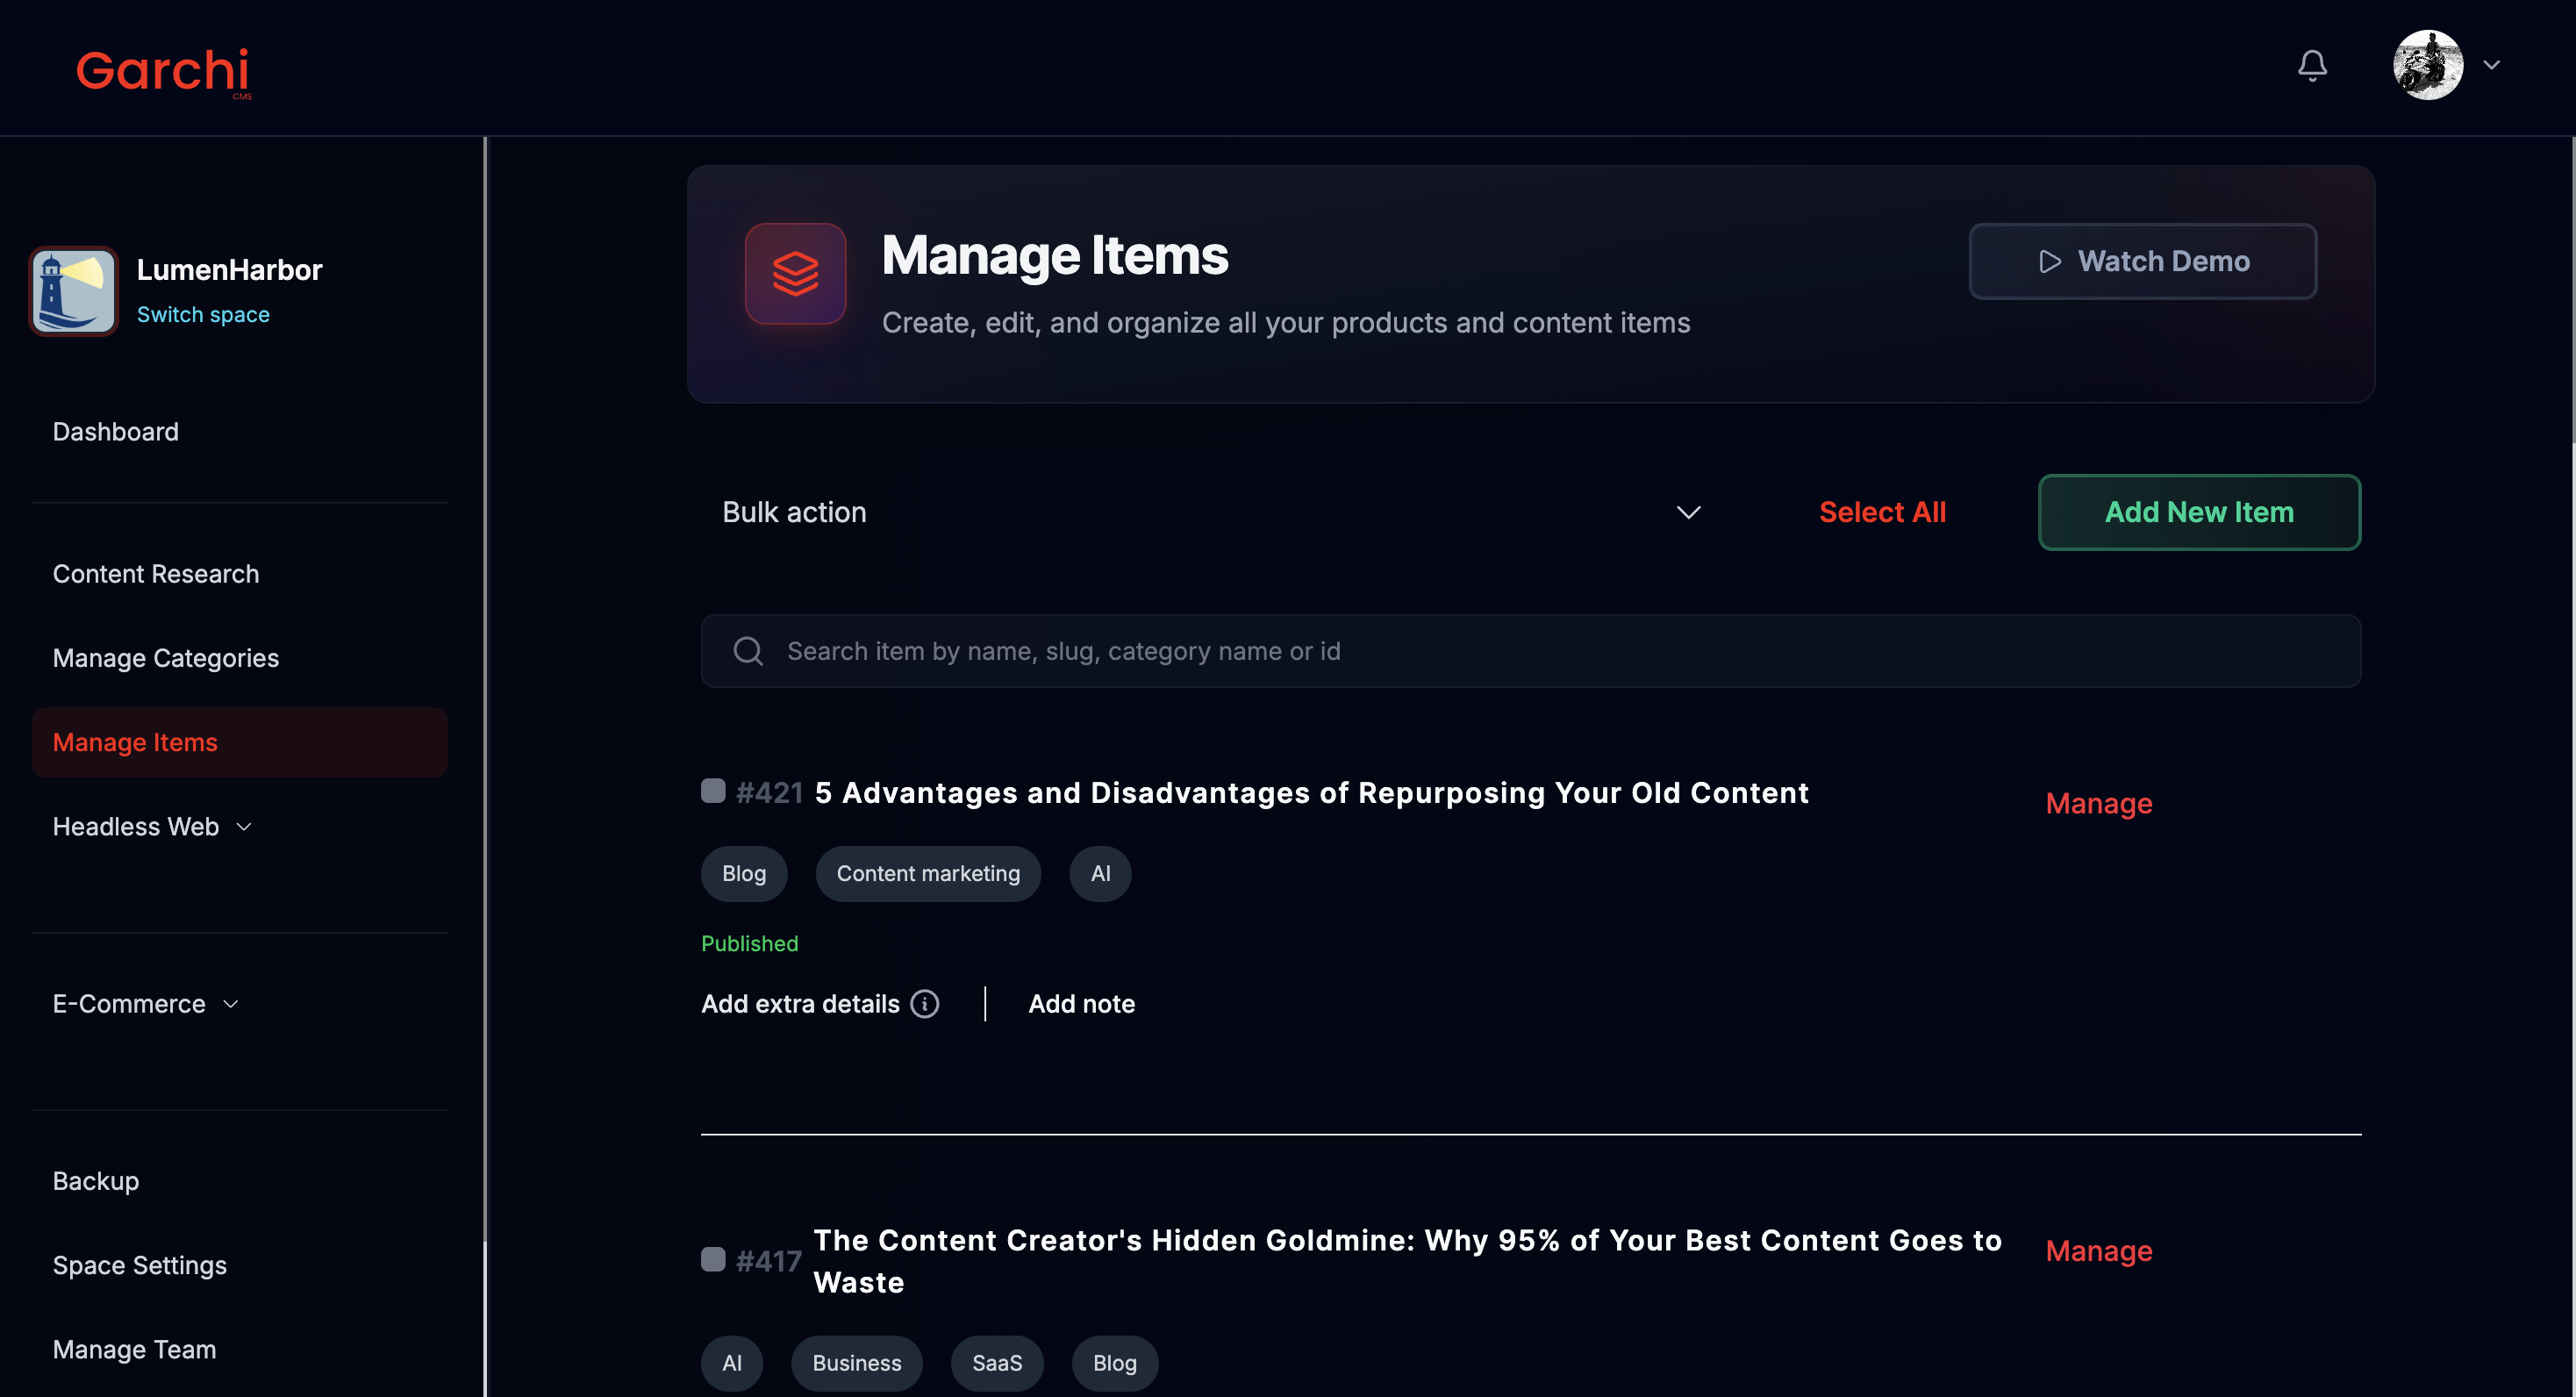This screenshot has width=2576, height=1397.
Task: Click the Add New Item button
Action: [x=2198, y=512]
